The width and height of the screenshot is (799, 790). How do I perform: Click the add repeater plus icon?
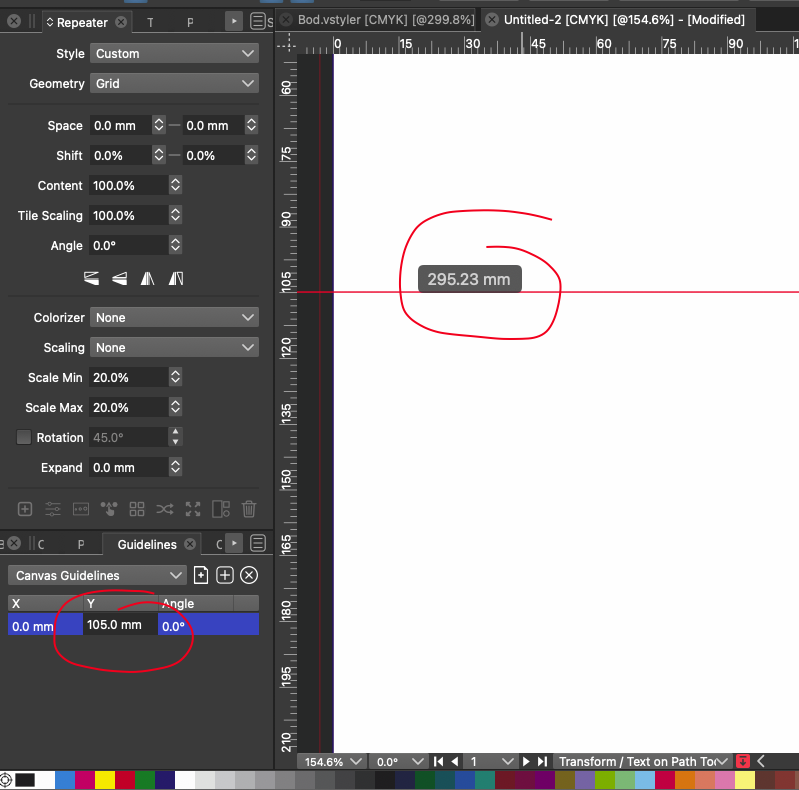25,509
